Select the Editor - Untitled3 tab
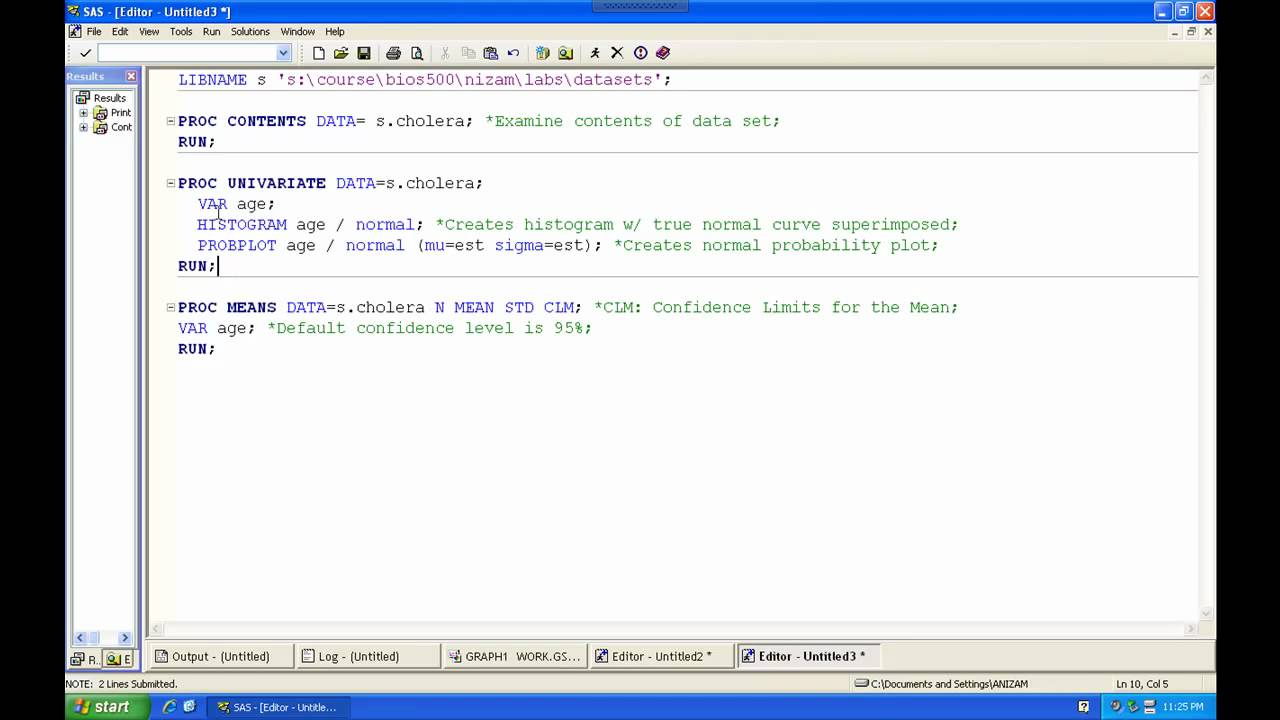This screenshot has height=720, width=1280. point(808,656)
